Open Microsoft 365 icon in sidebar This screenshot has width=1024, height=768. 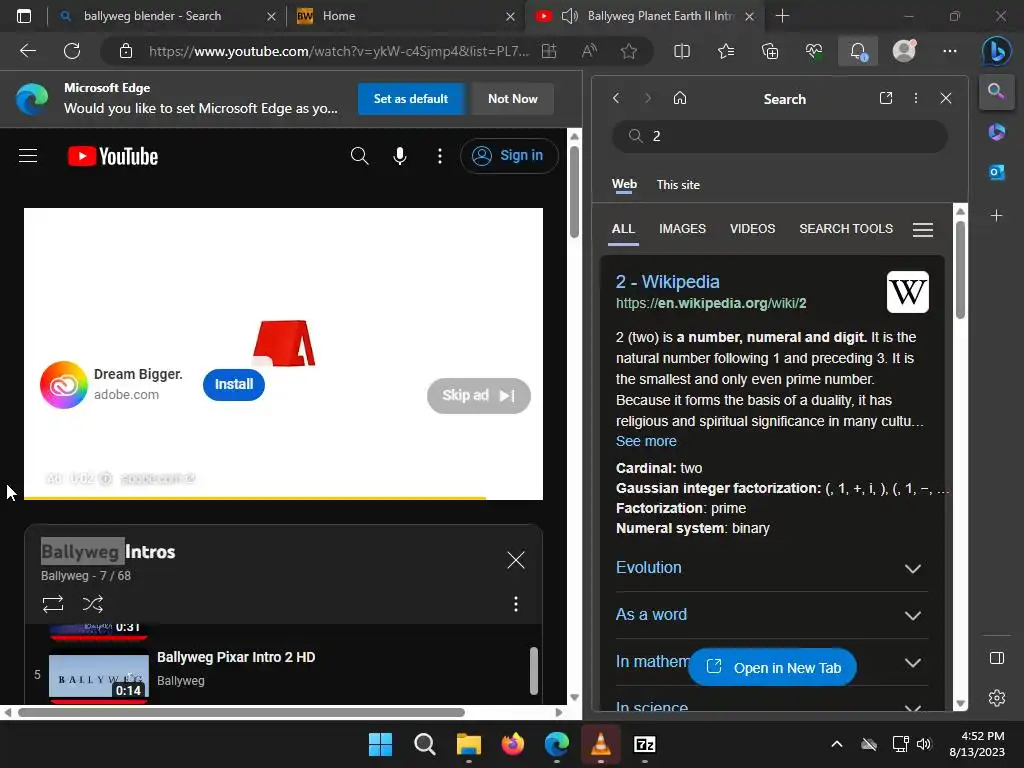pyautogui.click(x=997, y=132)
